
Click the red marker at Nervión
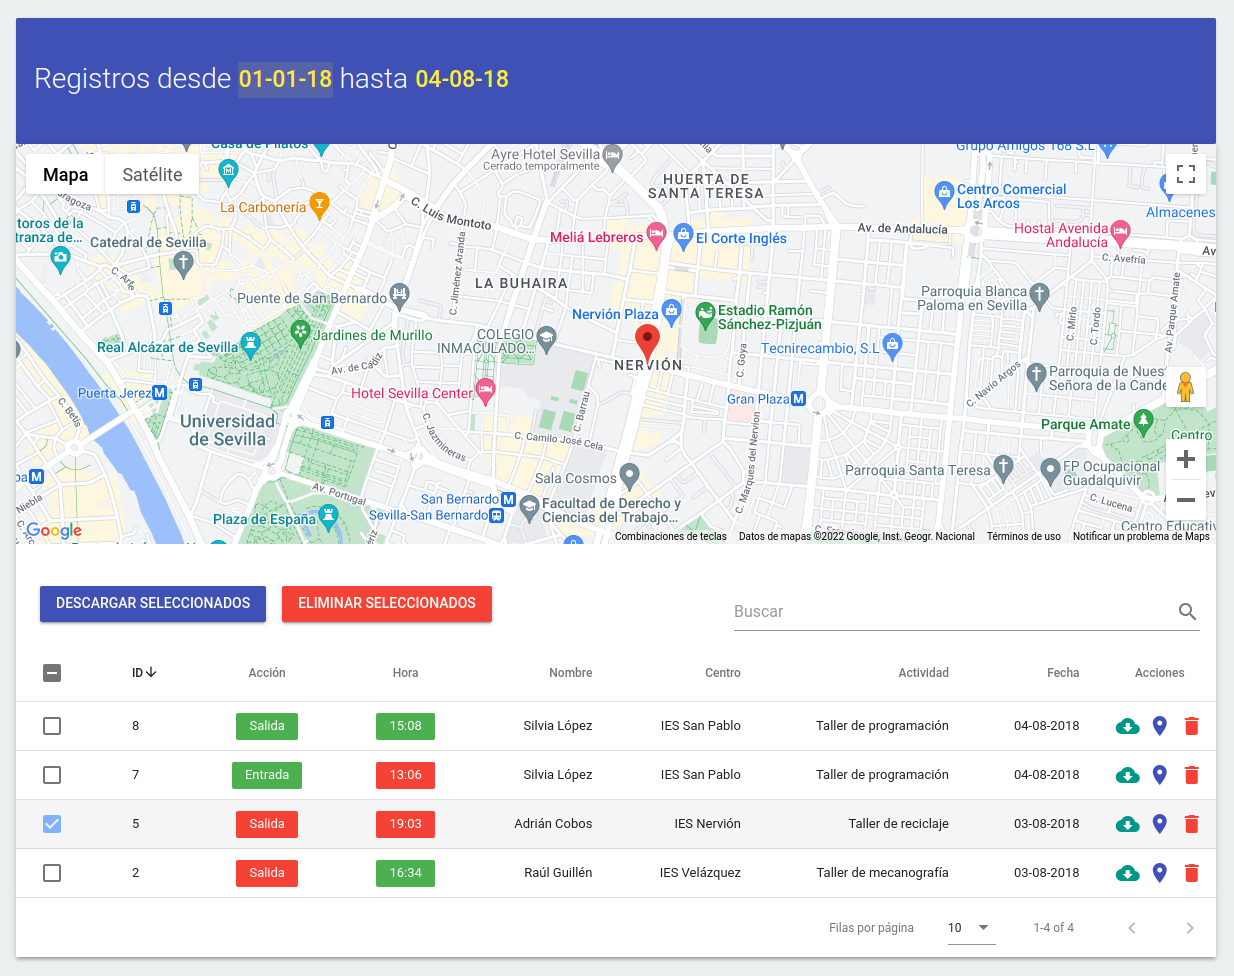tap(648, 342)
